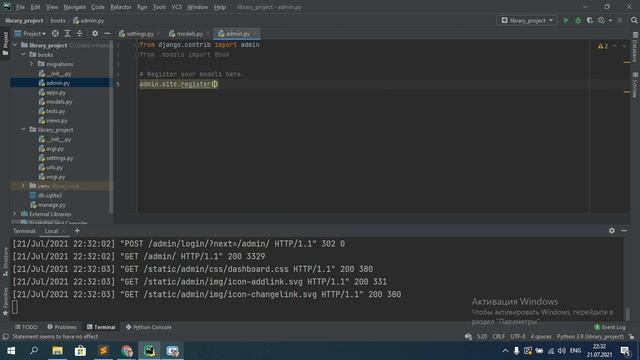Open the Python Console tab
Screen dimensions: 640x360
[149, 327]
